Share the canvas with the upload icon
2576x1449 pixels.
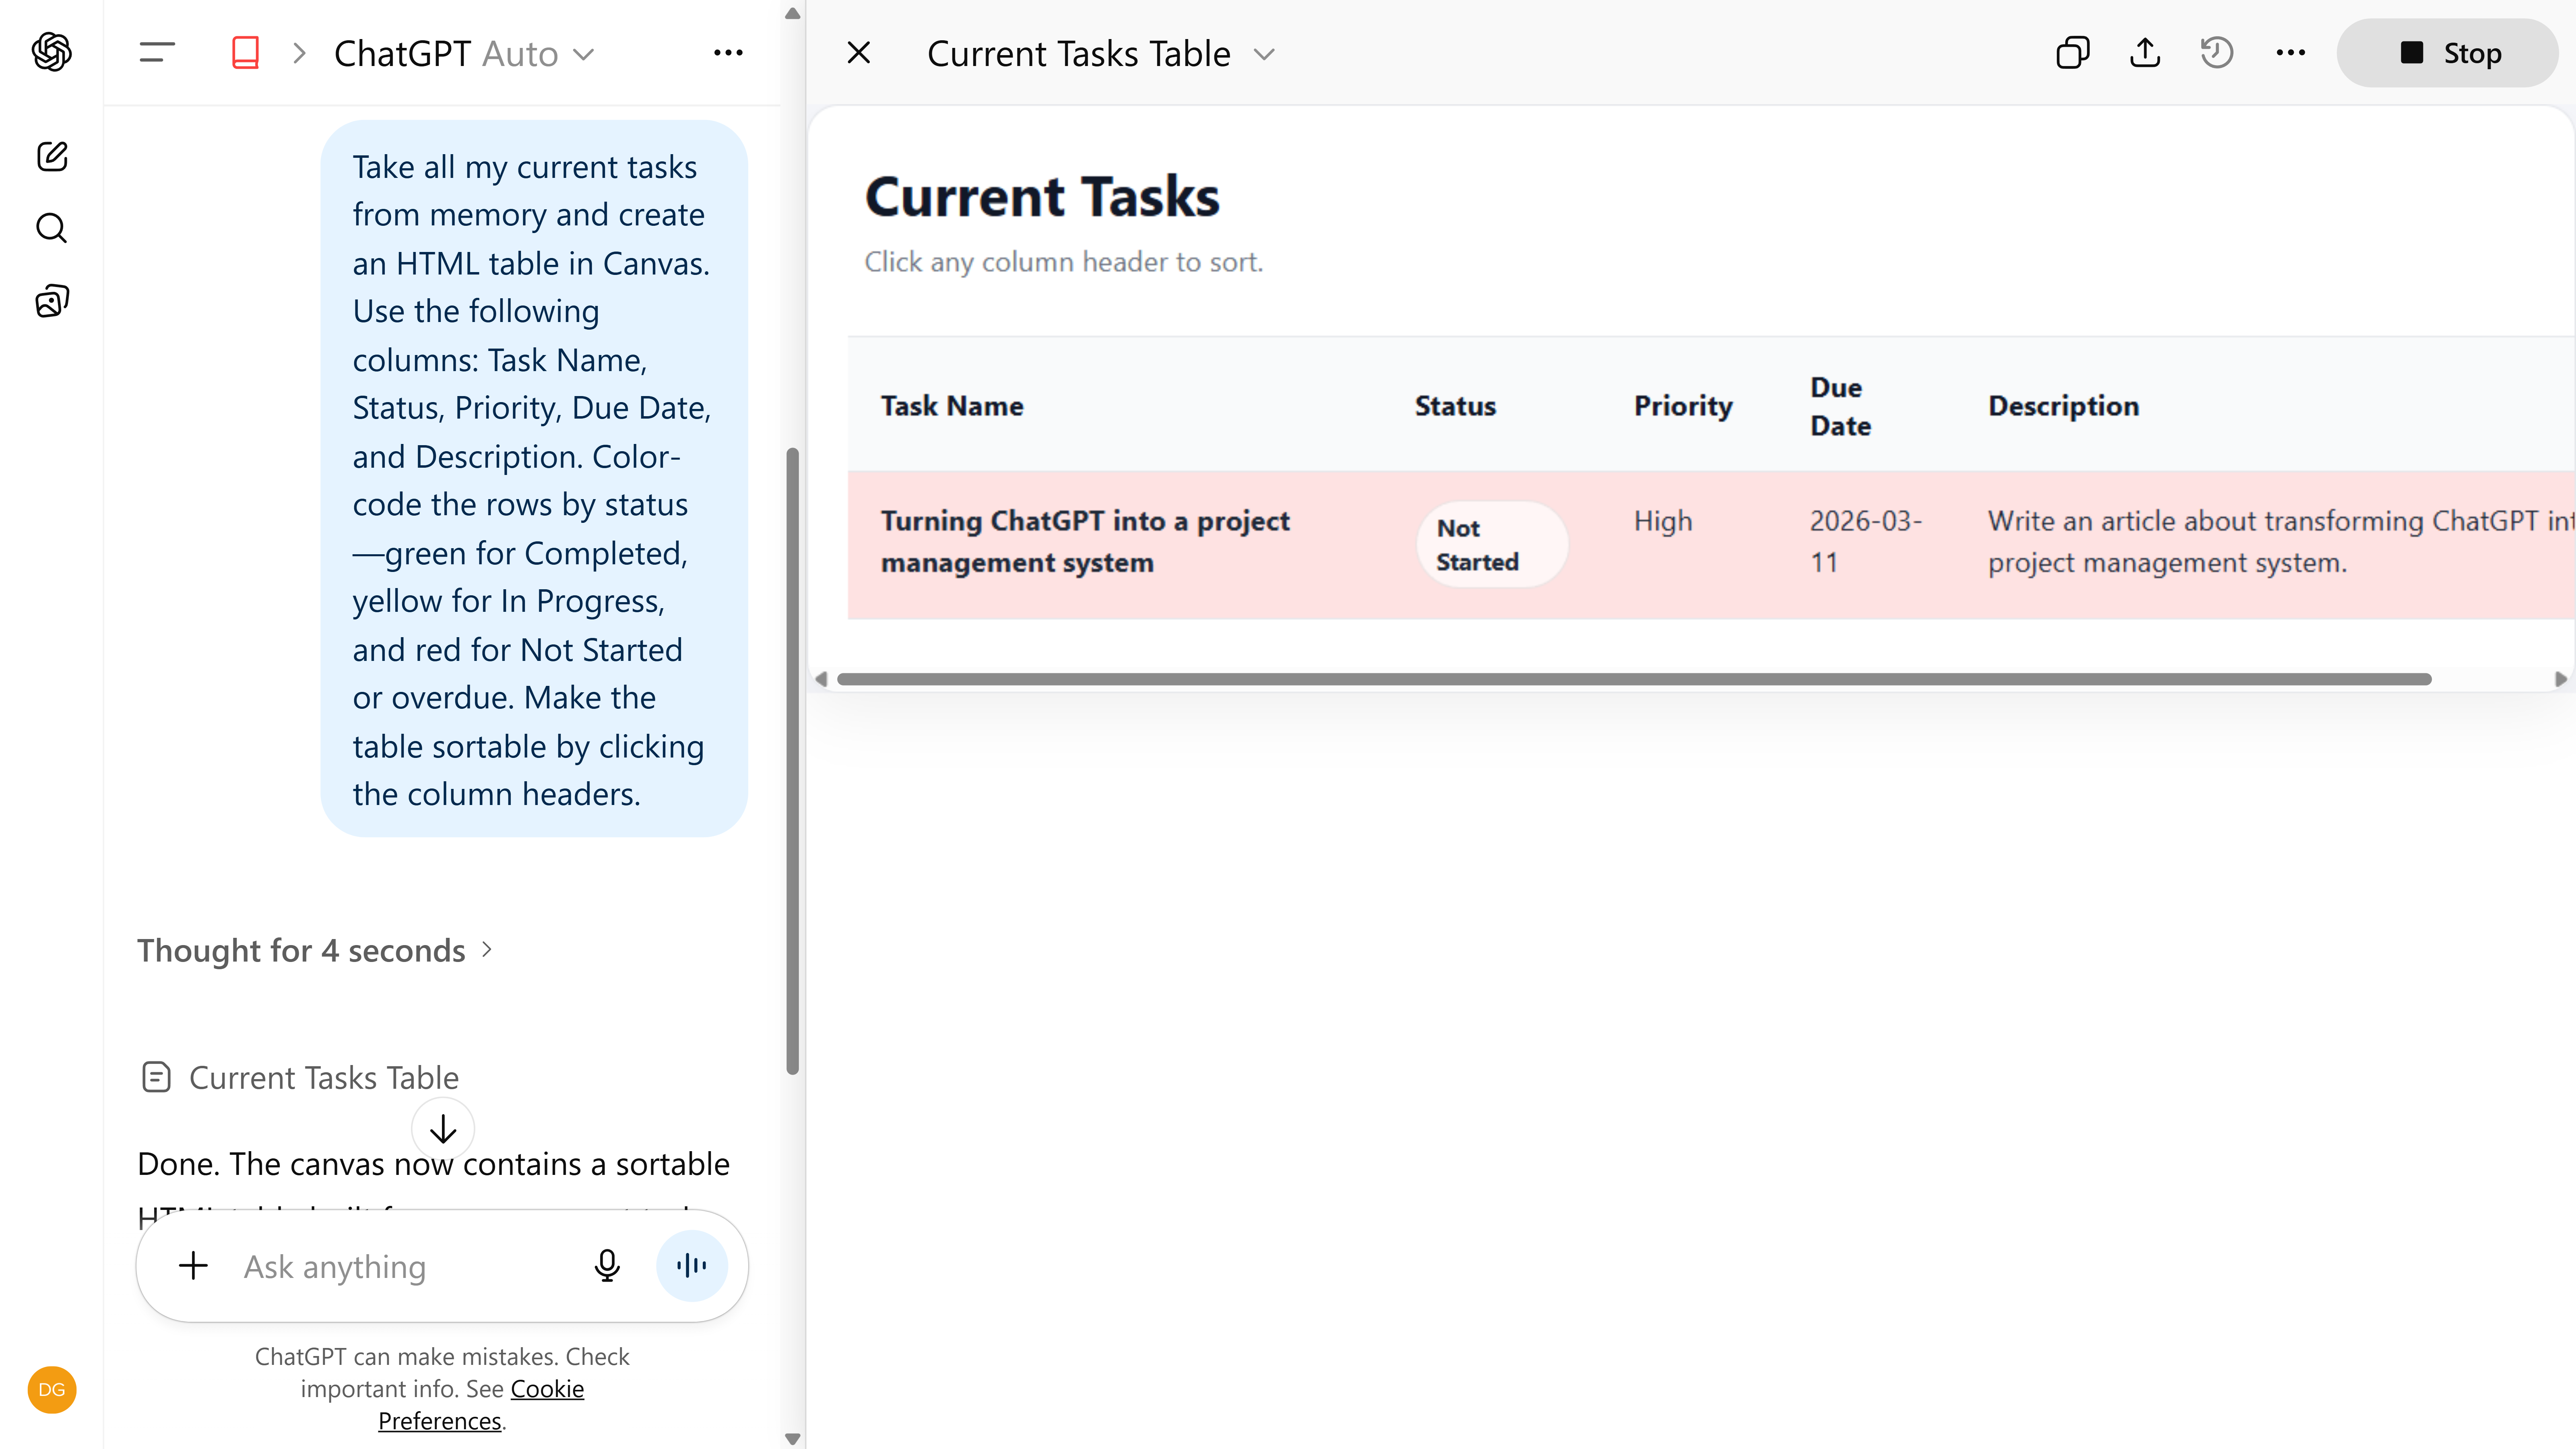(x=2145, y=53)
